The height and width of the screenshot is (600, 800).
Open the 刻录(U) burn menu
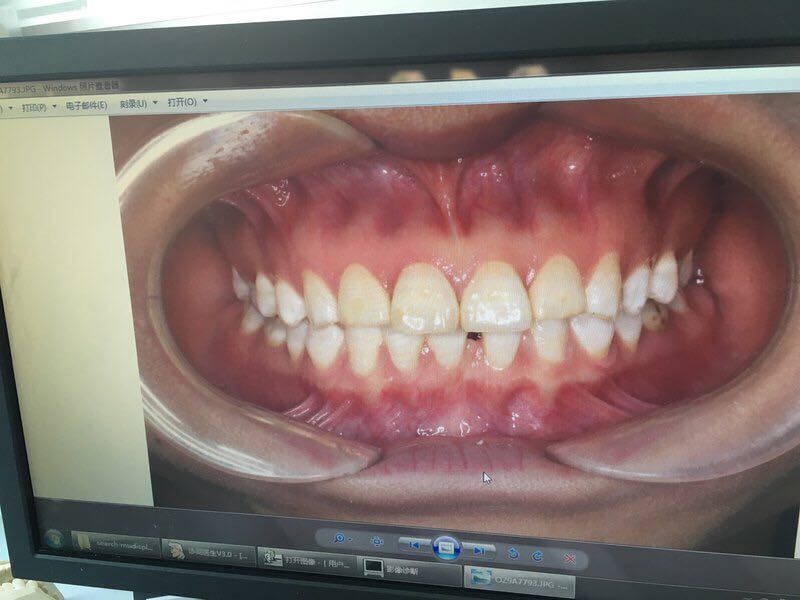coord(133,104)
